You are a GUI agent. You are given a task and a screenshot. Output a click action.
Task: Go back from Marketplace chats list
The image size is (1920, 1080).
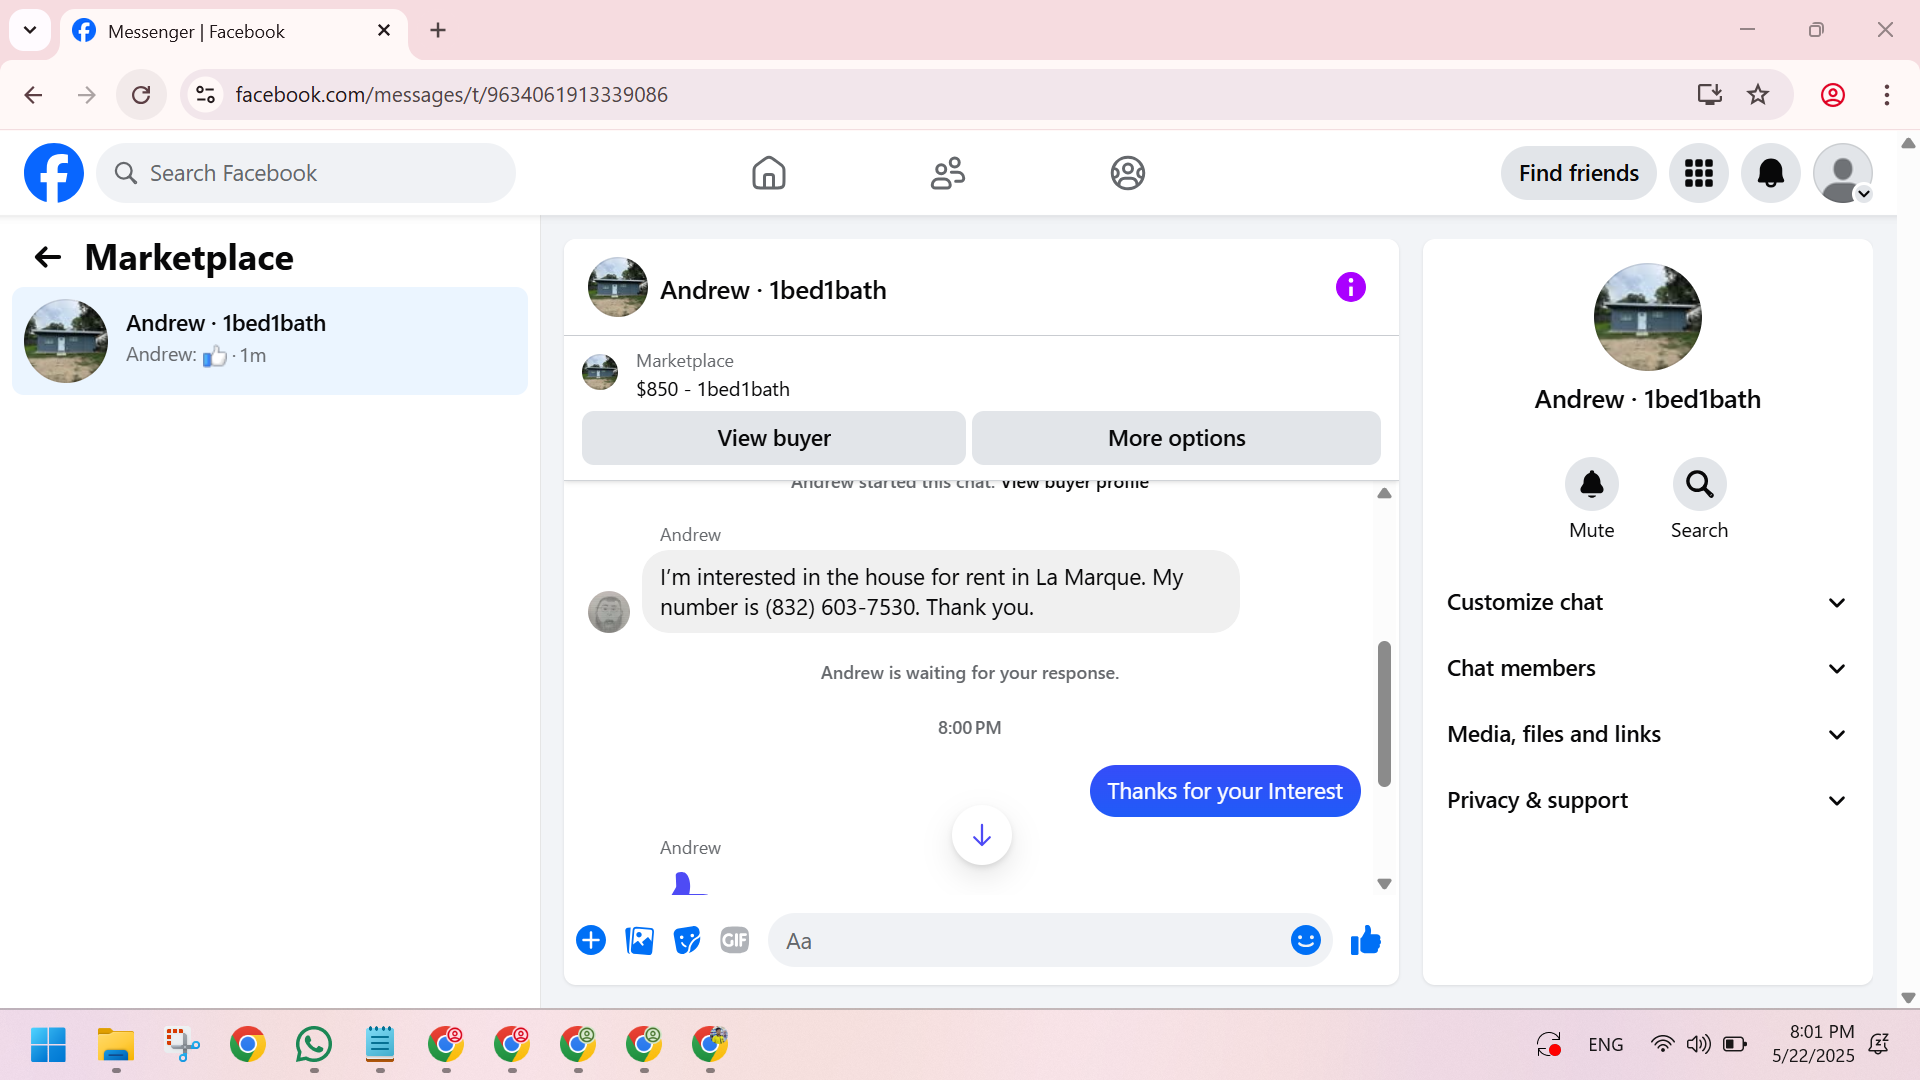(x=47, y=258)
